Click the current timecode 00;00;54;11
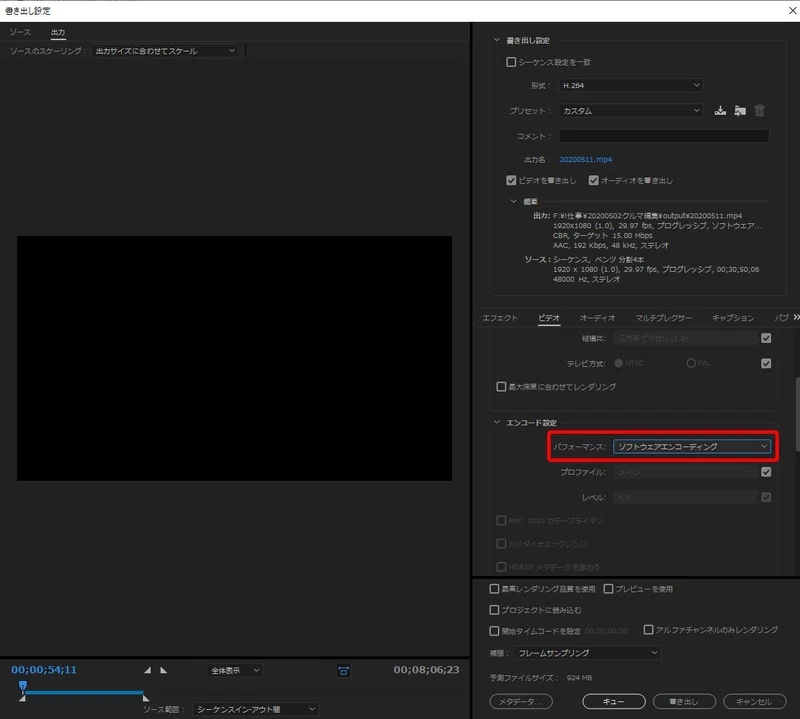 (x=44, y=670)
